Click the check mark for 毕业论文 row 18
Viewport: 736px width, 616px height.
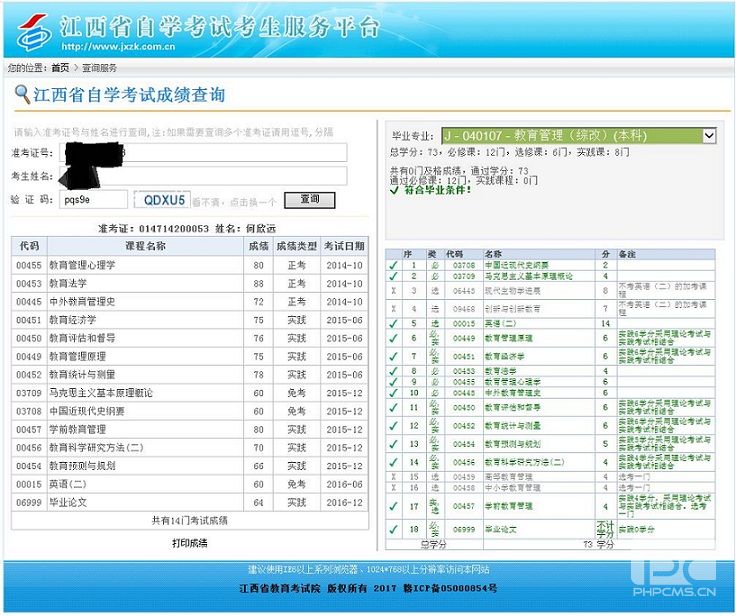393,529
